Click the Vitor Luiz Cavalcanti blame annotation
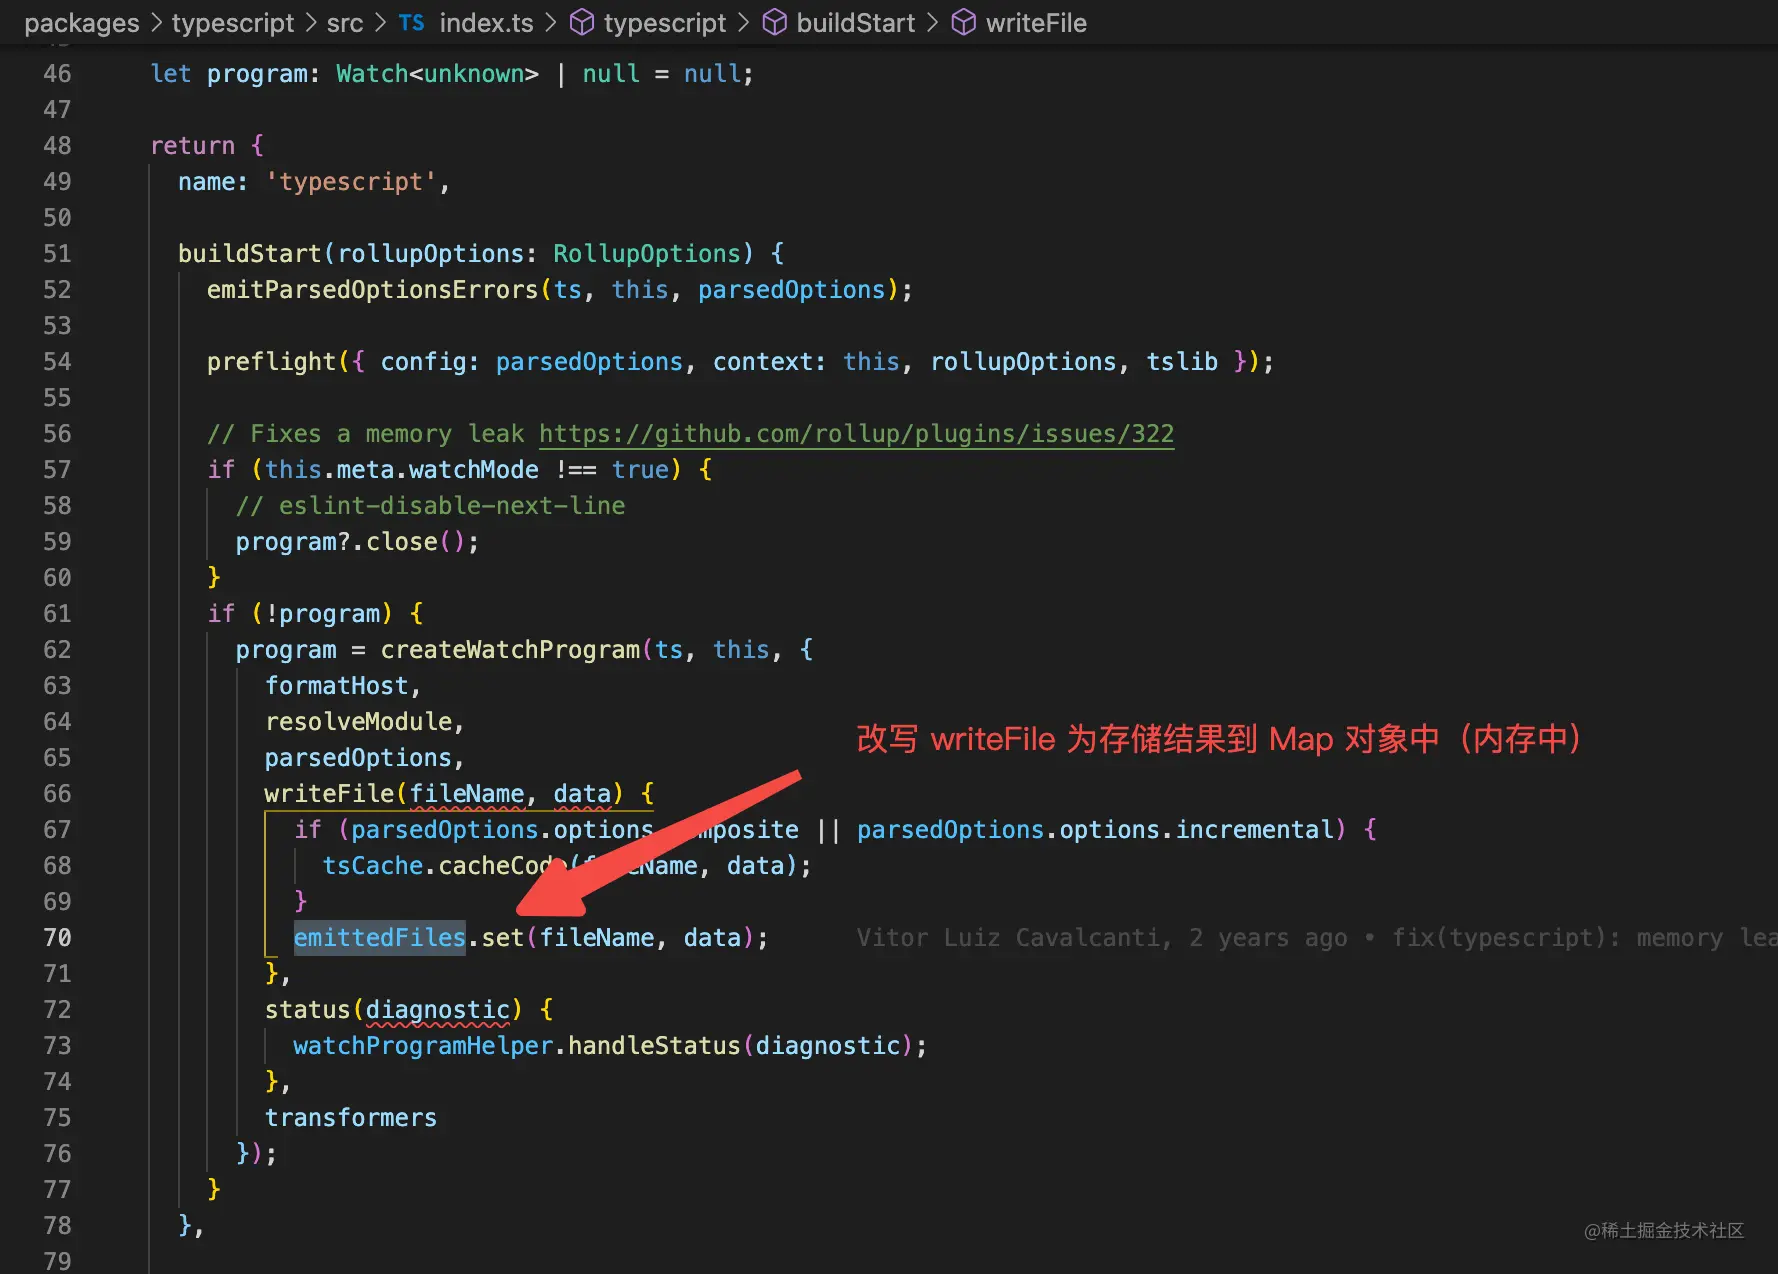 (x=1012, y=938)
